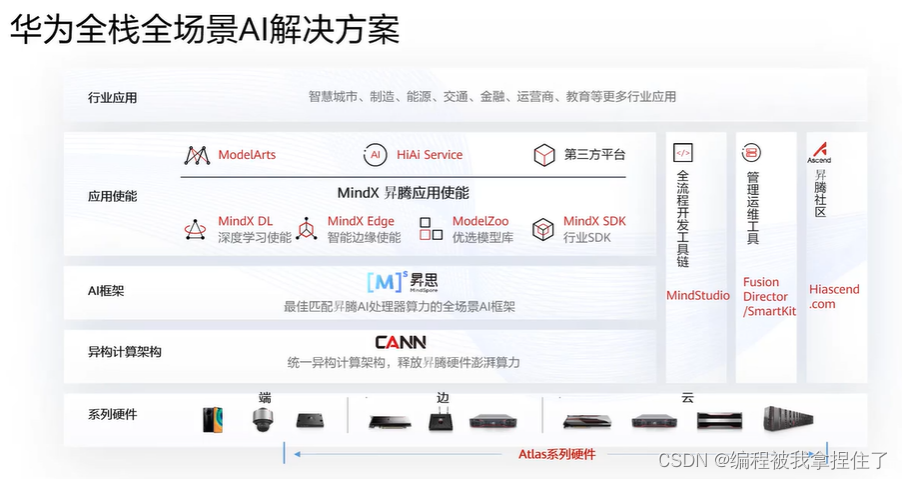Click the vertical 昇腾社区 text

820,193
